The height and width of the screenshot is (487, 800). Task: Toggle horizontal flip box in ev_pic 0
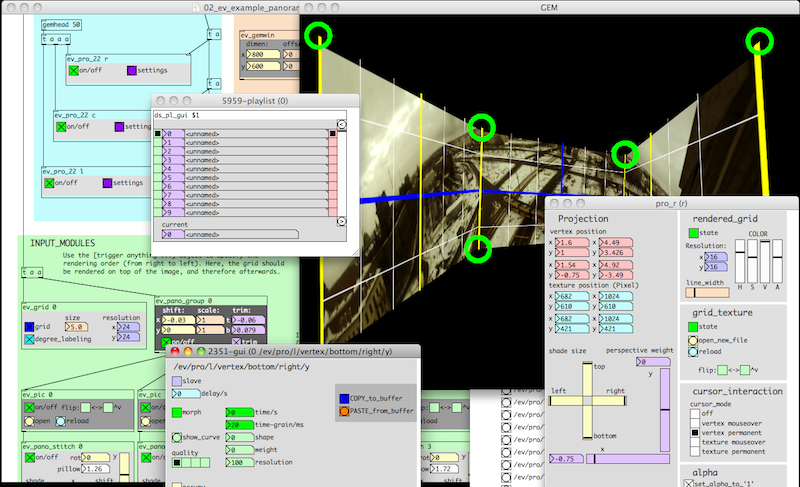[86, 407]
